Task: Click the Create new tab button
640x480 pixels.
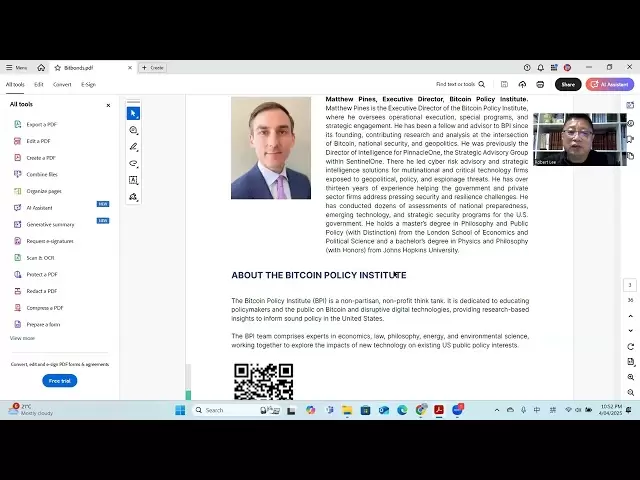Action: pos(153,68)
